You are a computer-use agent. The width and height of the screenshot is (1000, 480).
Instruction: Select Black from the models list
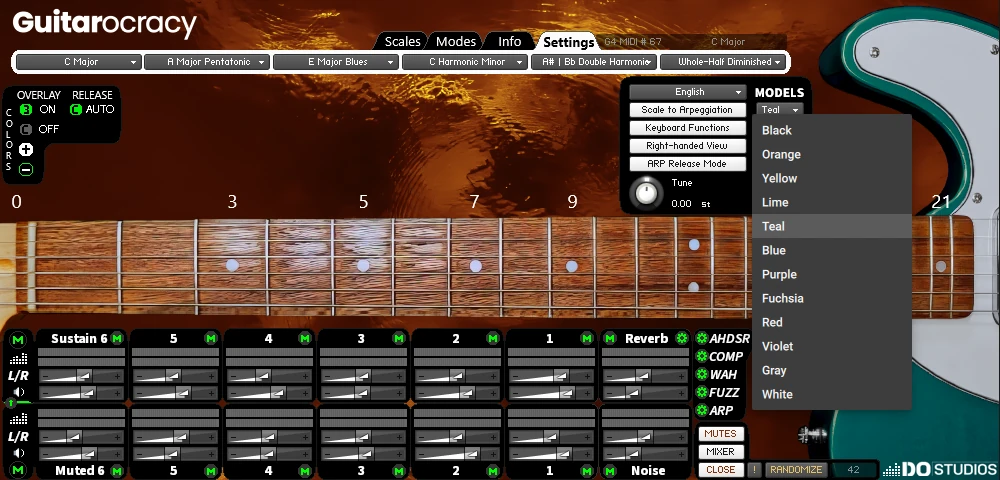[x=832, y=130]
